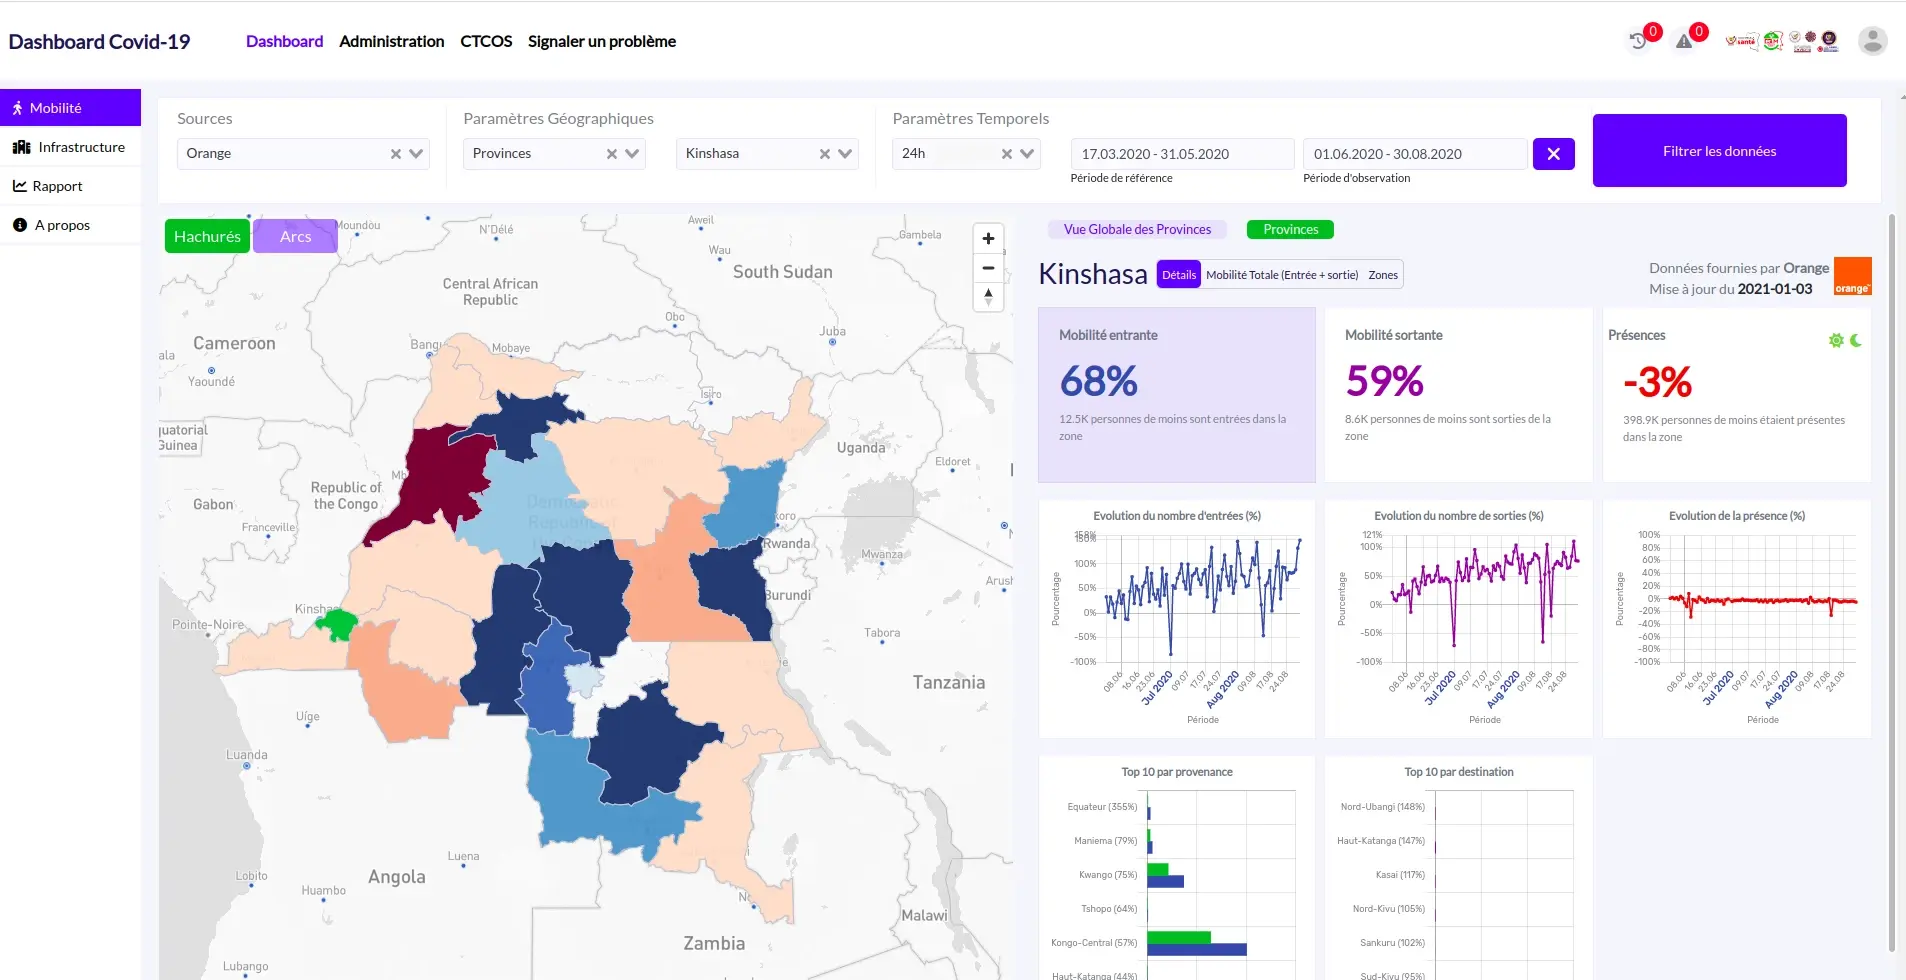Zoom in on the map
This screenshot has width=1906, height=980.
click(988, 239)
